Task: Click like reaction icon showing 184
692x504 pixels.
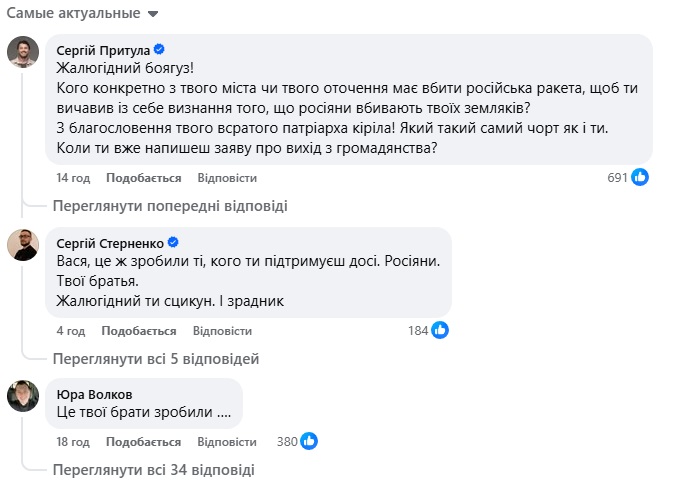Action: [440, 330]
